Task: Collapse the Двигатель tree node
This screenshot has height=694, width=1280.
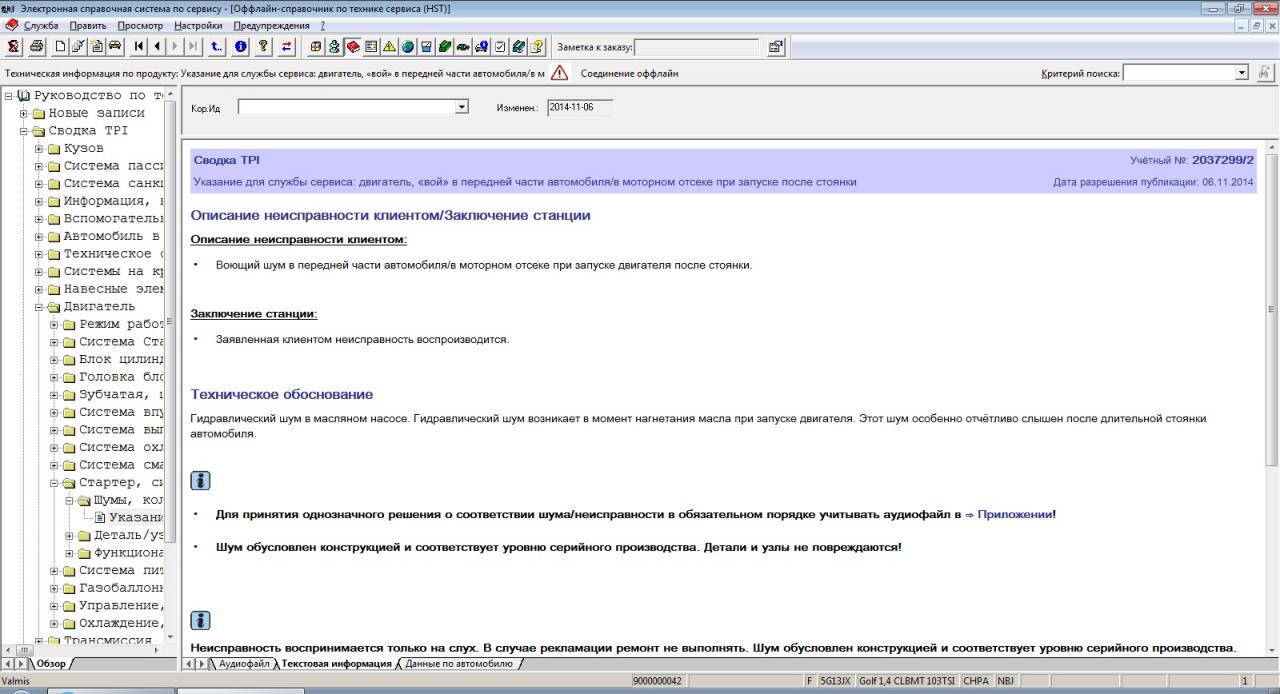Action: click(x=39, y=307)
